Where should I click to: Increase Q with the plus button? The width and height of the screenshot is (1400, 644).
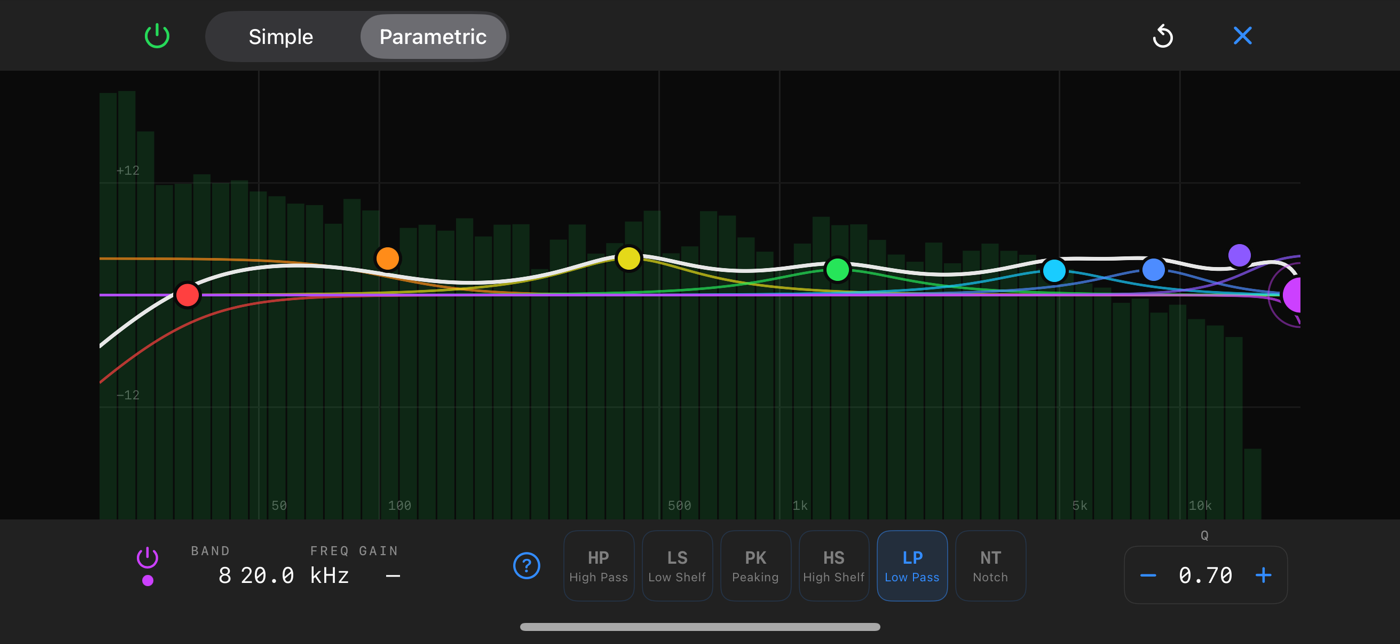click(1263, 575)
